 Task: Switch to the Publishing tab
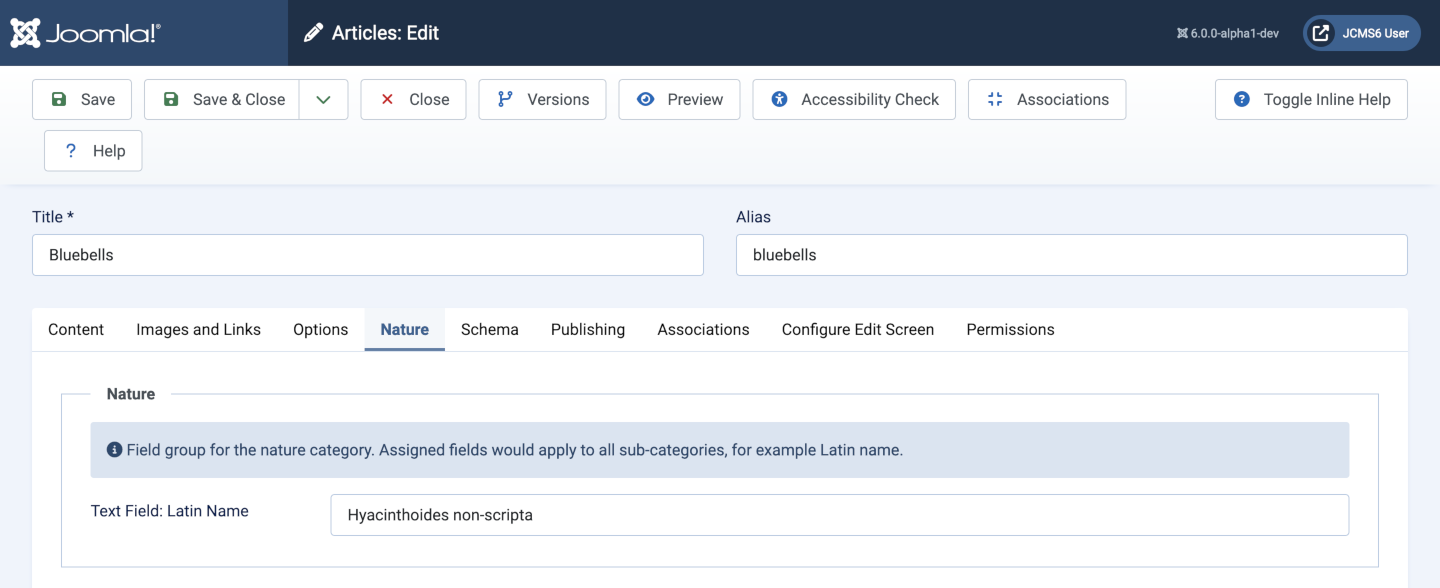coord(587,329)
